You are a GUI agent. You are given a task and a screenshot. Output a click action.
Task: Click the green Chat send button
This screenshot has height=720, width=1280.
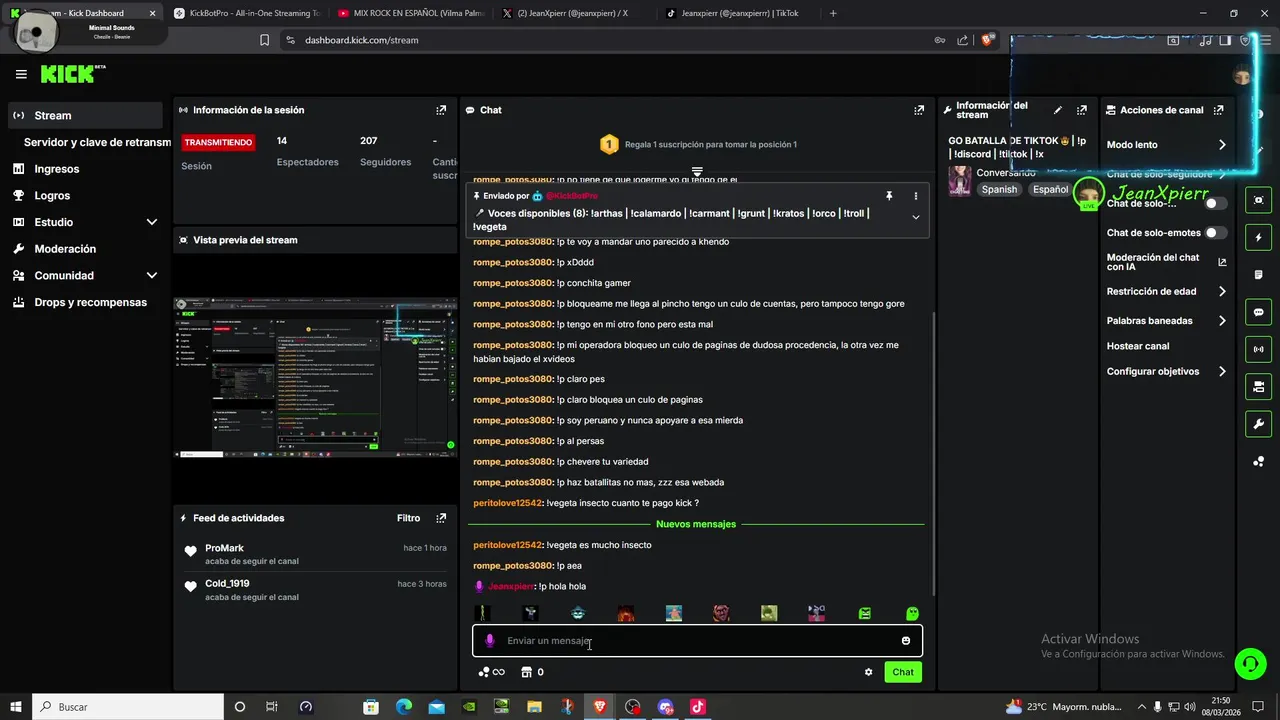click(x=903, y=672)
